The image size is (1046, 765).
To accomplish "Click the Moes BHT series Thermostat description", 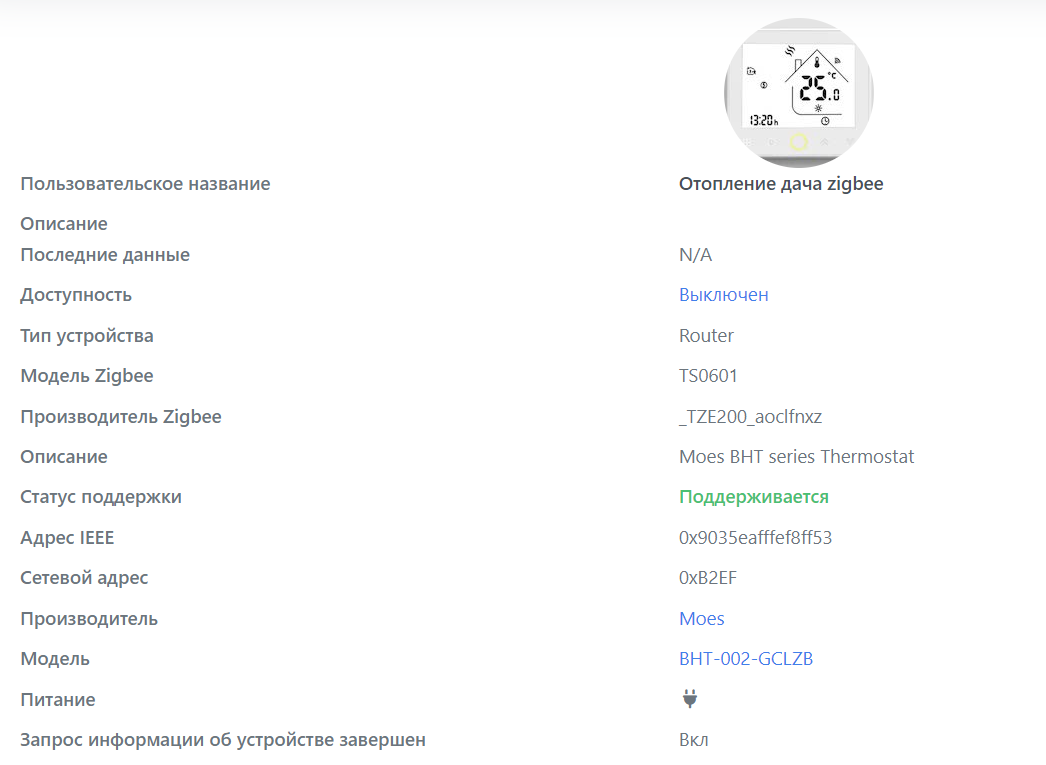I will pyautogui.click(x=797, y=456).
